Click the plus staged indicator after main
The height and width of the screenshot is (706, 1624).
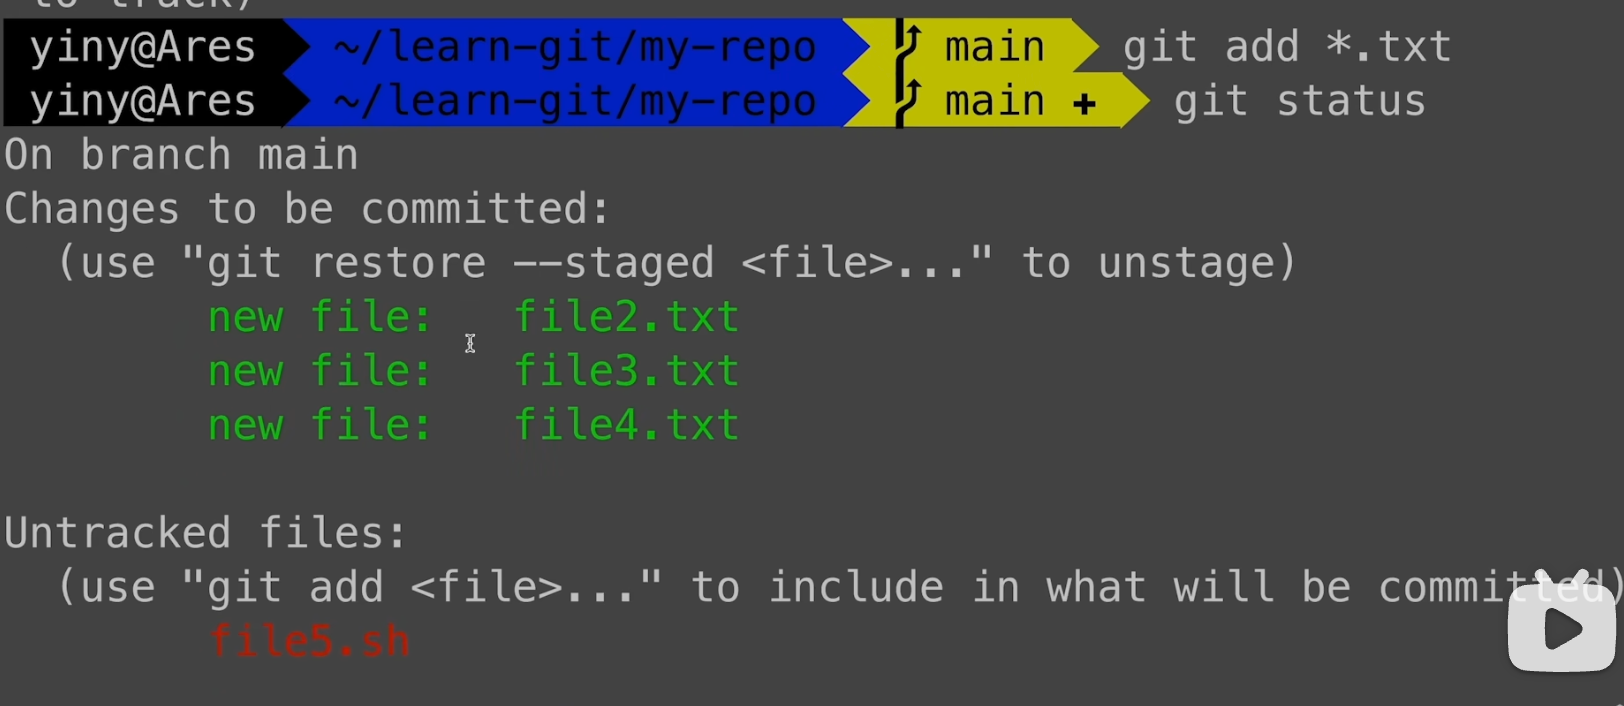point(1085,104)
